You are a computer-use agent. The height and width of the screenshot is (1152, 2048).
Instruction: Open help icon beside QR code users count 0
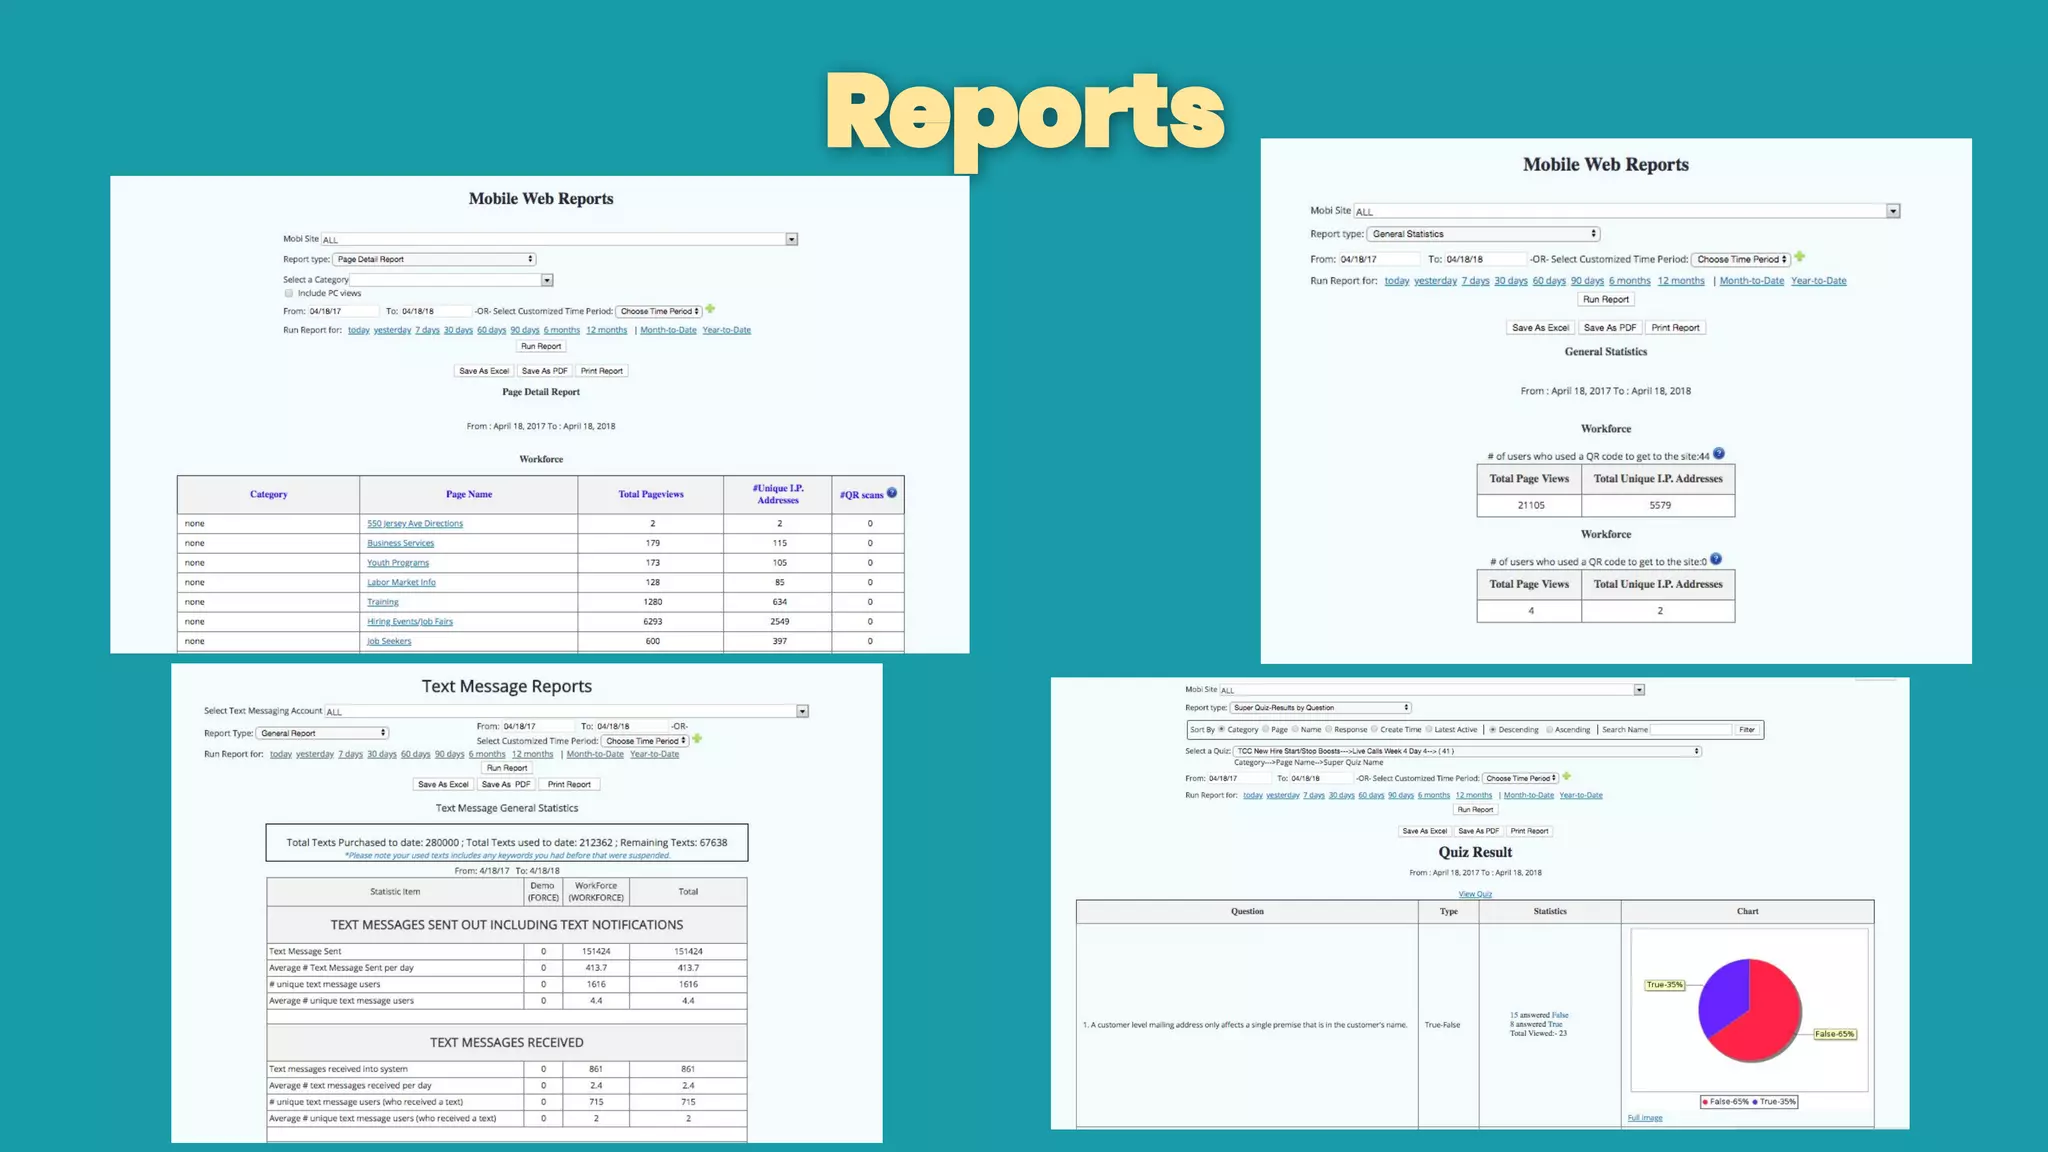1716,560
